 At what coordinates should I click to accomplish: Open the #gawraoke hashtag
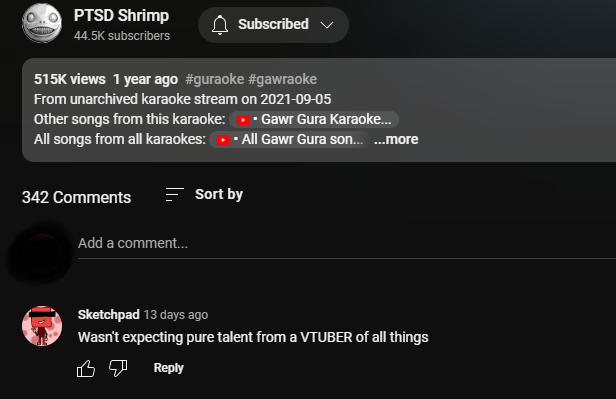tap(282, 79)
